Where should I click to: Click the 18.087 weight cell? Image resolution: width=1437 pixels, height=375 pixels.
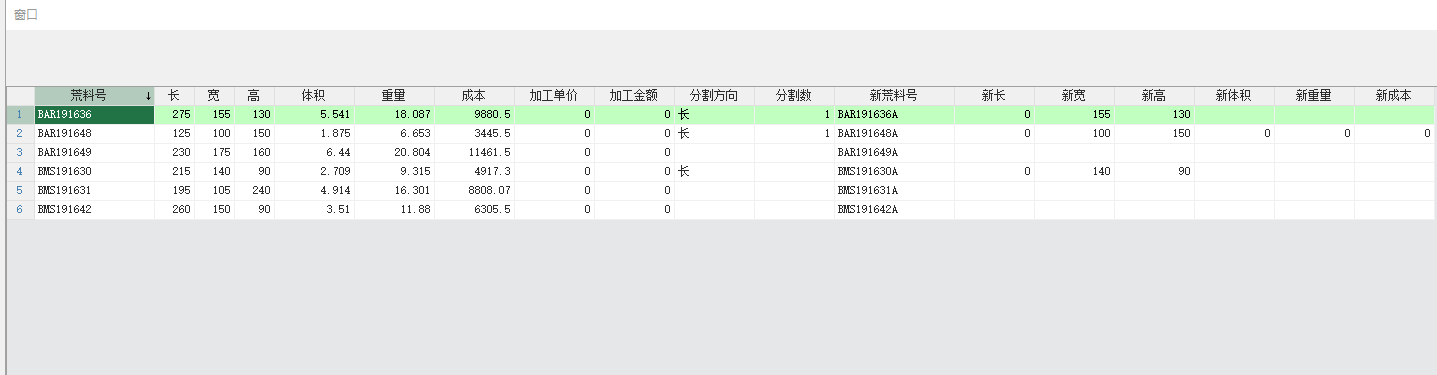395,115
